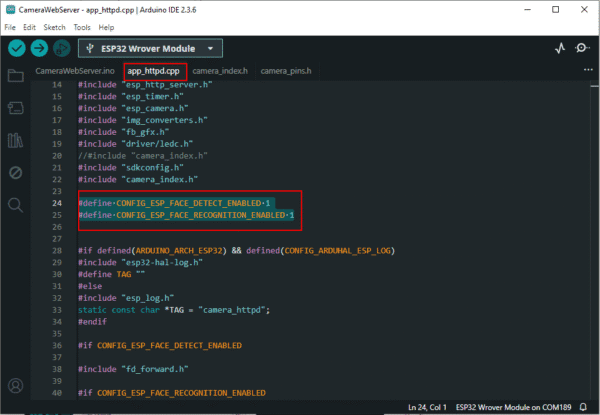Open the Boards Manager in sidebar
Viewport: 600px width, 415px height.
15,108
